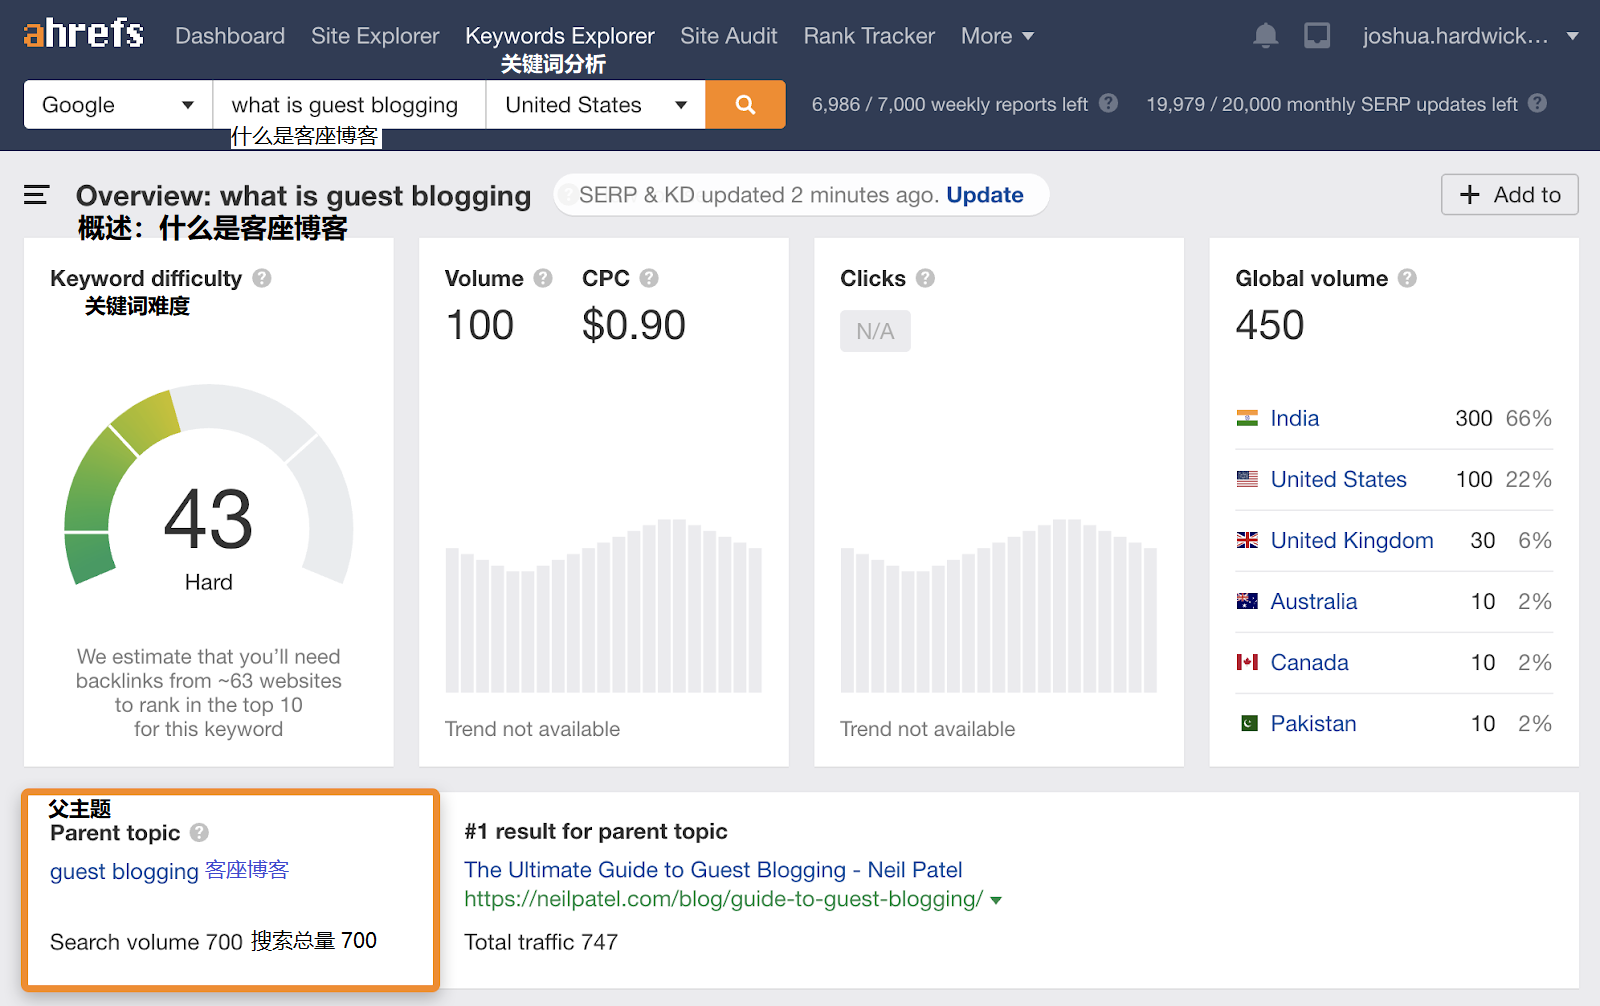Expand the neilpatel.com URL dropdown arrow

click(996, 900)
